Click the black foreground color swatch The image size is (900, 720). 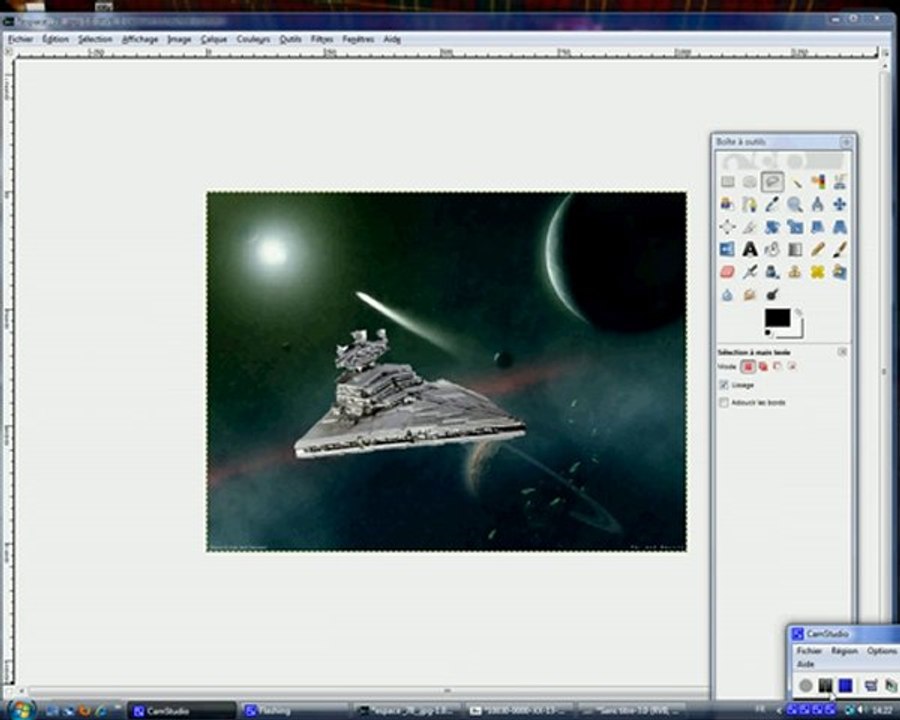[x=777, y=317]
